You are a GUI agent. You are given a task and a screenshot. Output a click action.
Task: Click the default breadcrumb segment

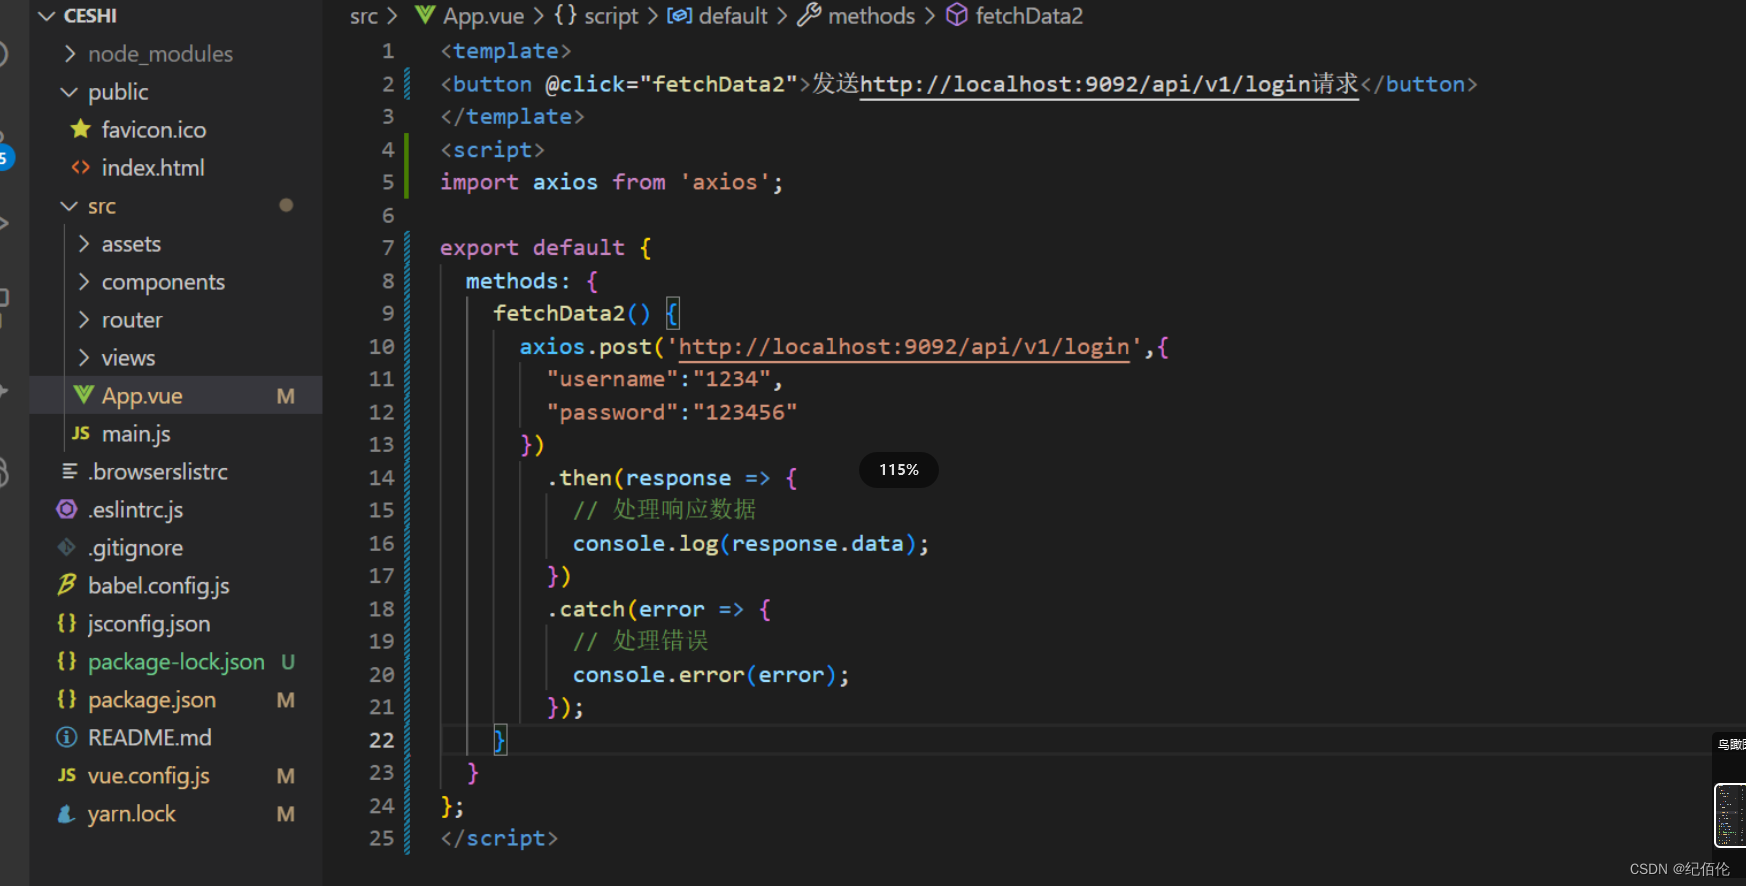(733, 16)
